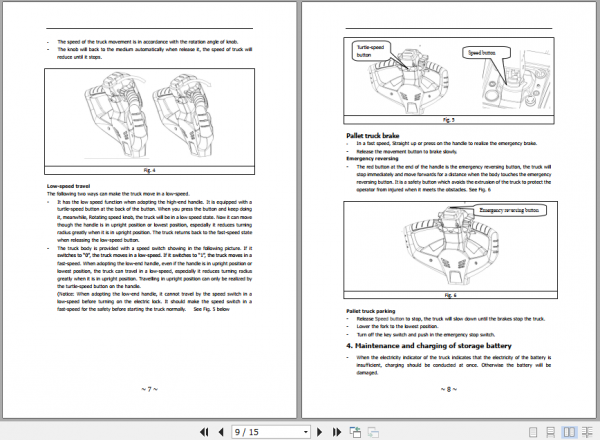Jump to the last page
The height and width of the screenshot is (440, 600).
click(337, 432)
